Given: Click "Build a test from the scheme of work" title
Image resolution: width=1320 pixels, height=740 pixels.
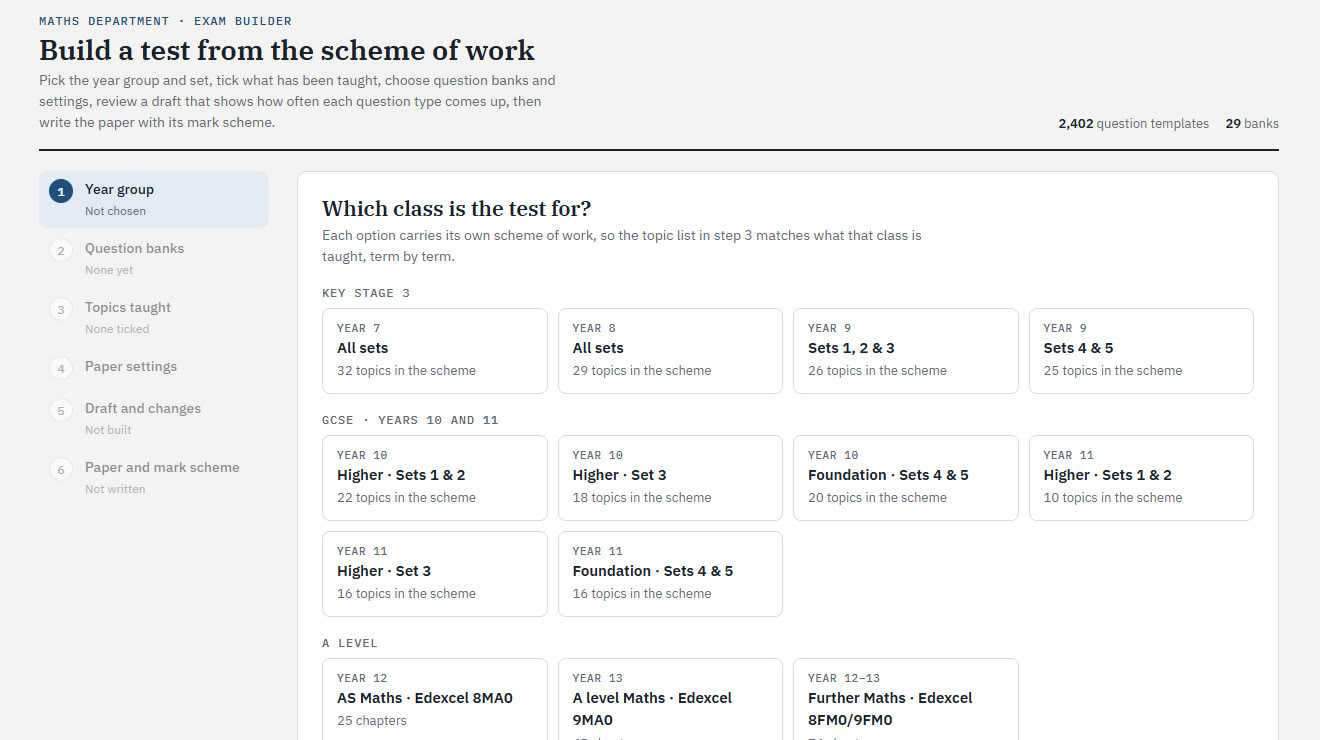Looking at the screenshot, I should coord(287,50).
